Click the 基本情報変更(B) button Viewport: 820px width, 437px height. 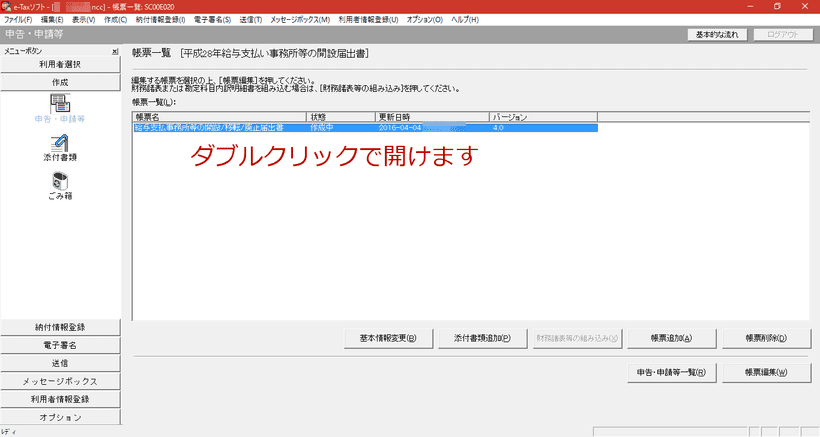(x=388, y=338)
